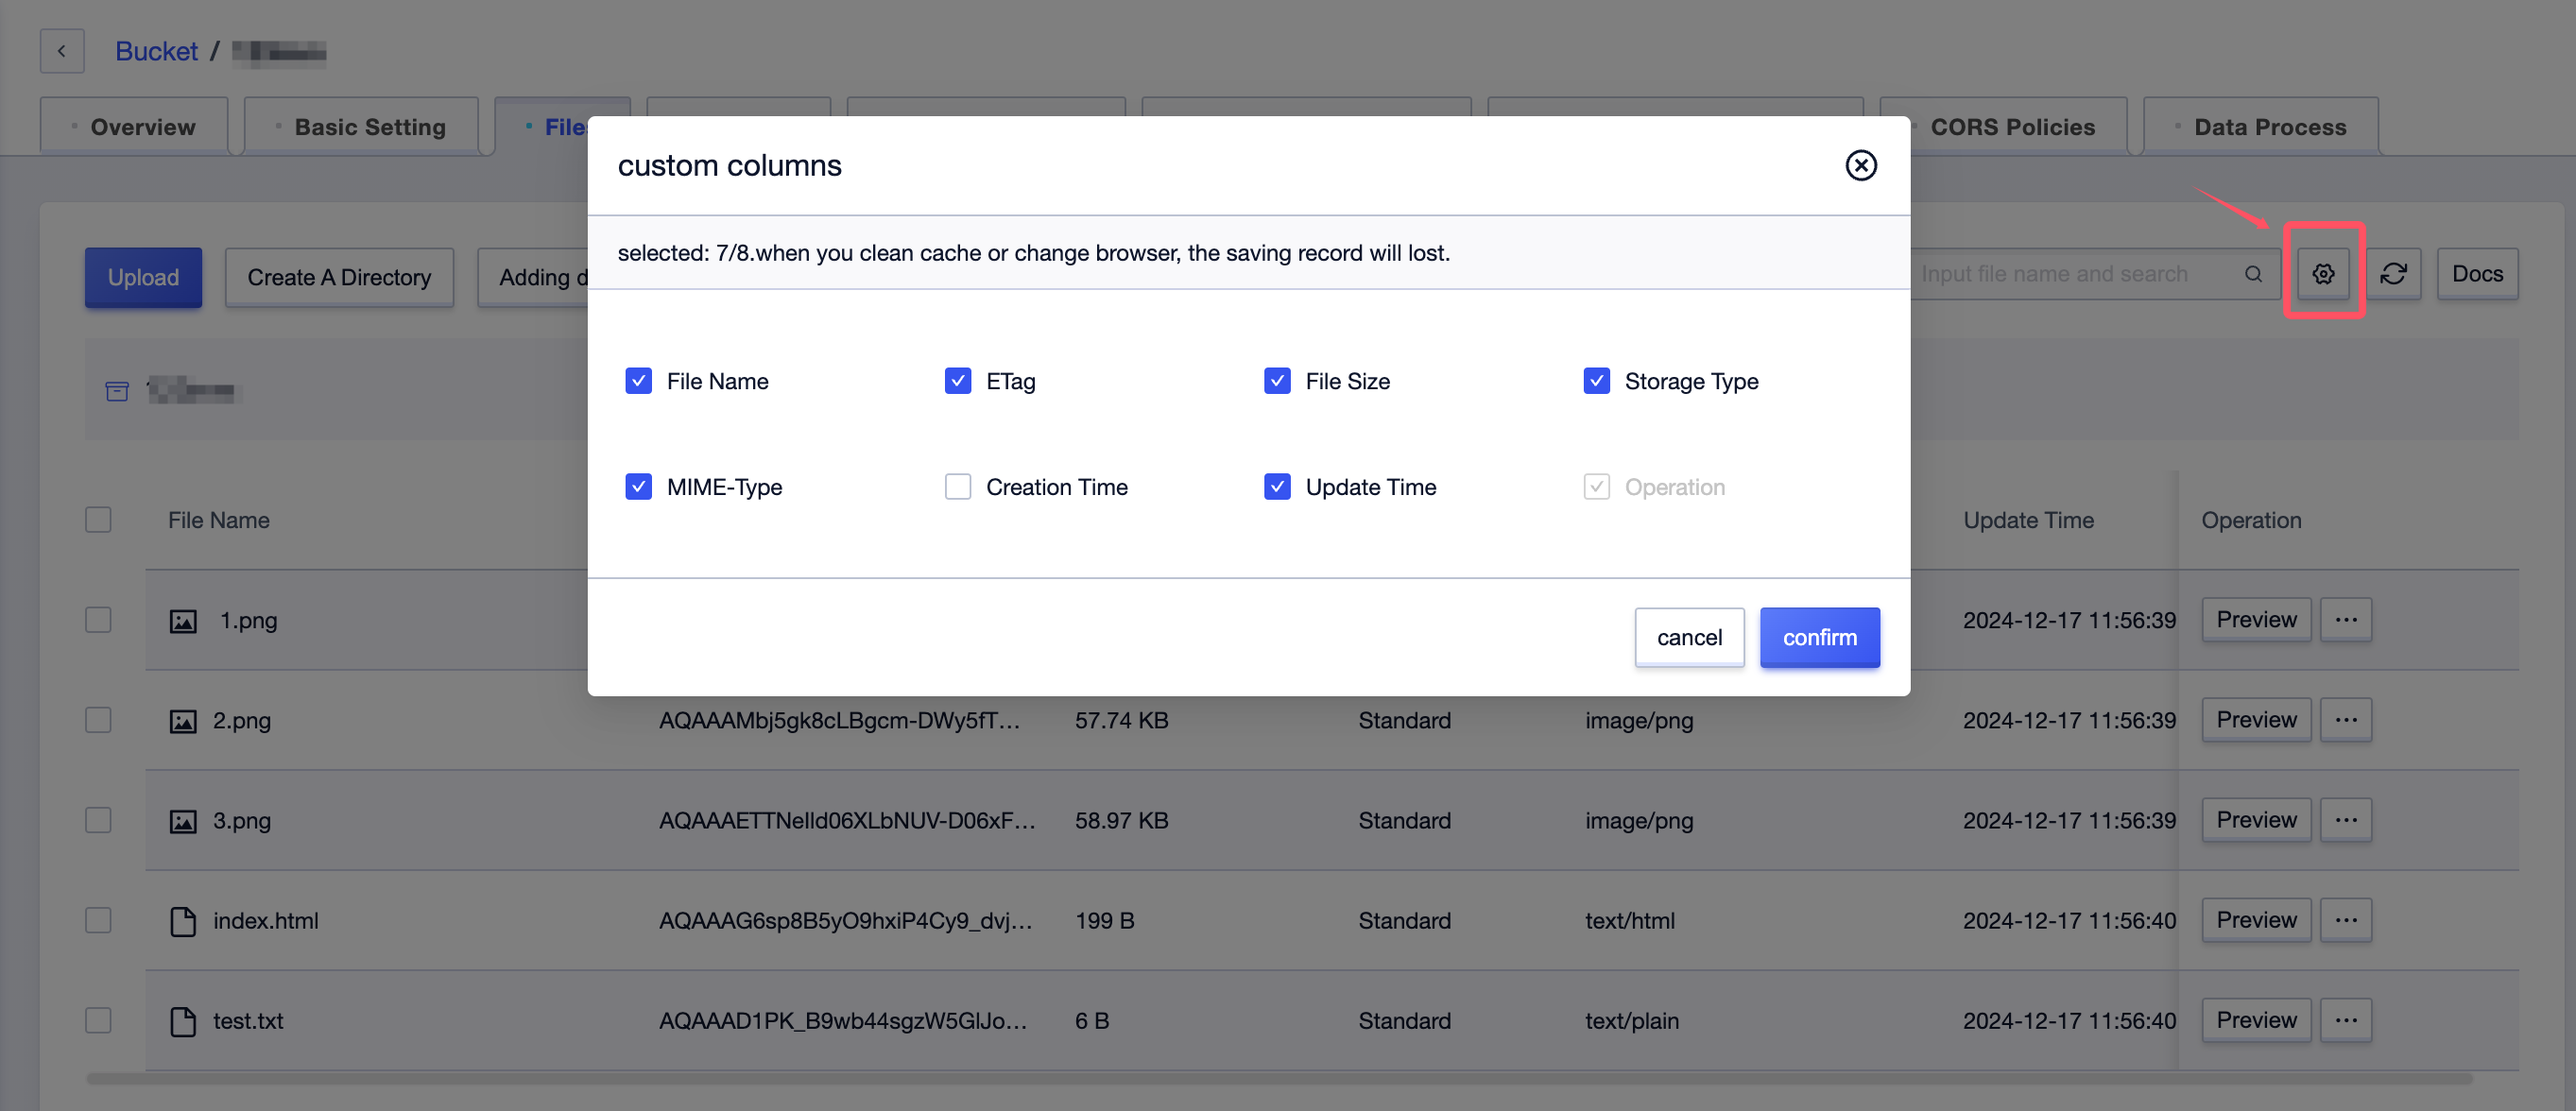
Task: Preview the test.txt file
Action: (x=2256, y=1020)
